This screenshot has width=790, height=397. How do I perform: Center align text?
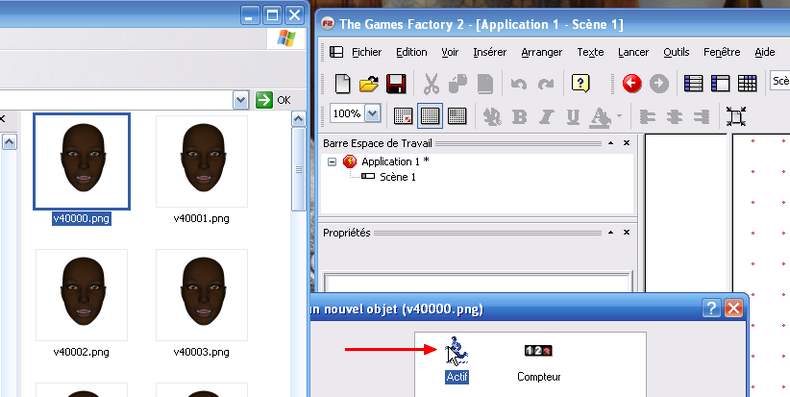[674, 117]
